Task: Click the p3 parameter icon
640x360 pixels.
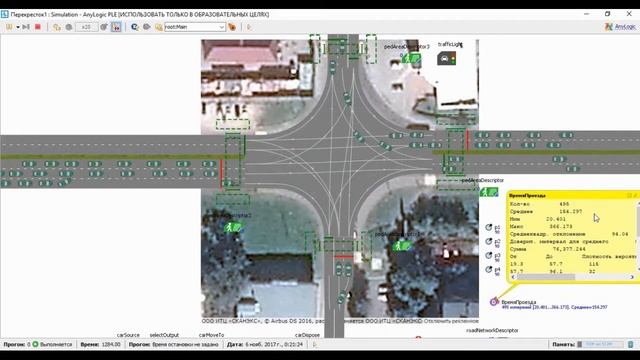Action: tap(489, 256)
